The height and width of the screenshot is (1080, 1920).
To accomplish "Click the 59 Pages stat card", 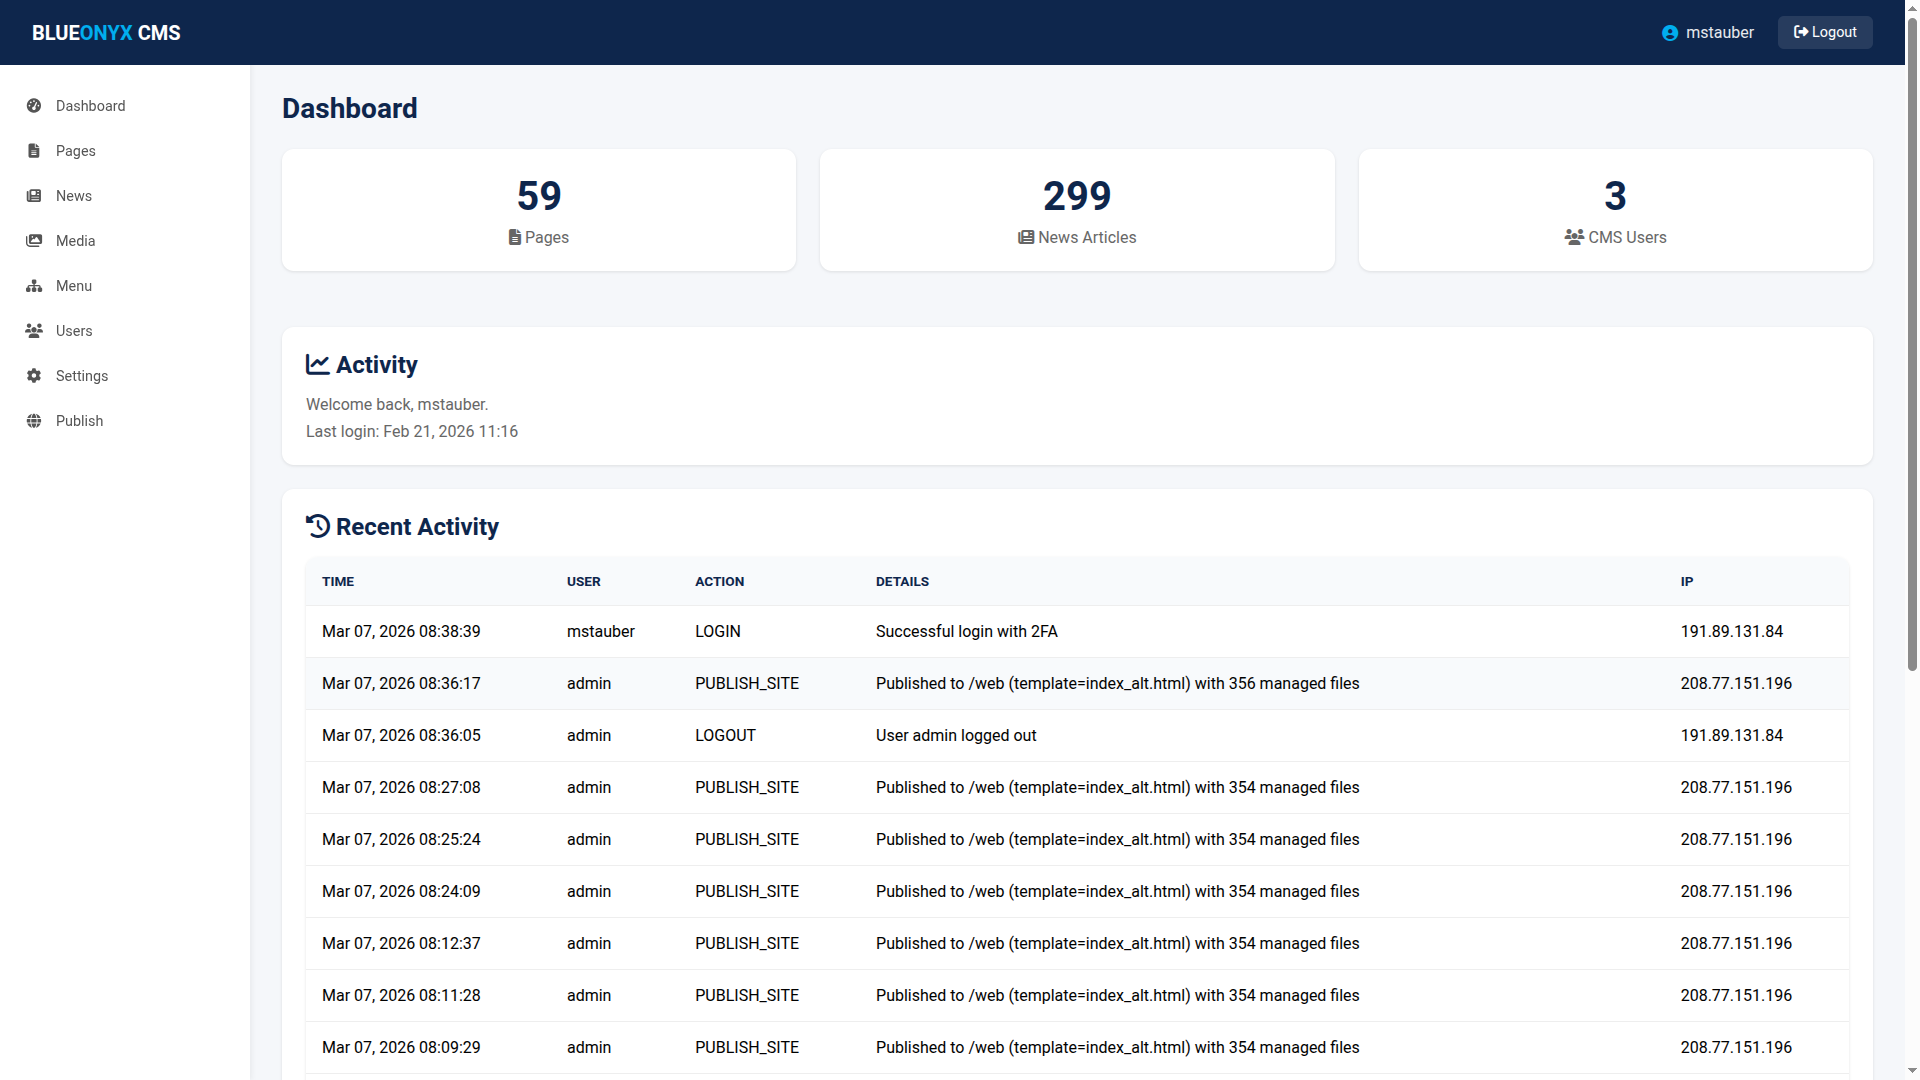I will click(x=539, y=210).
